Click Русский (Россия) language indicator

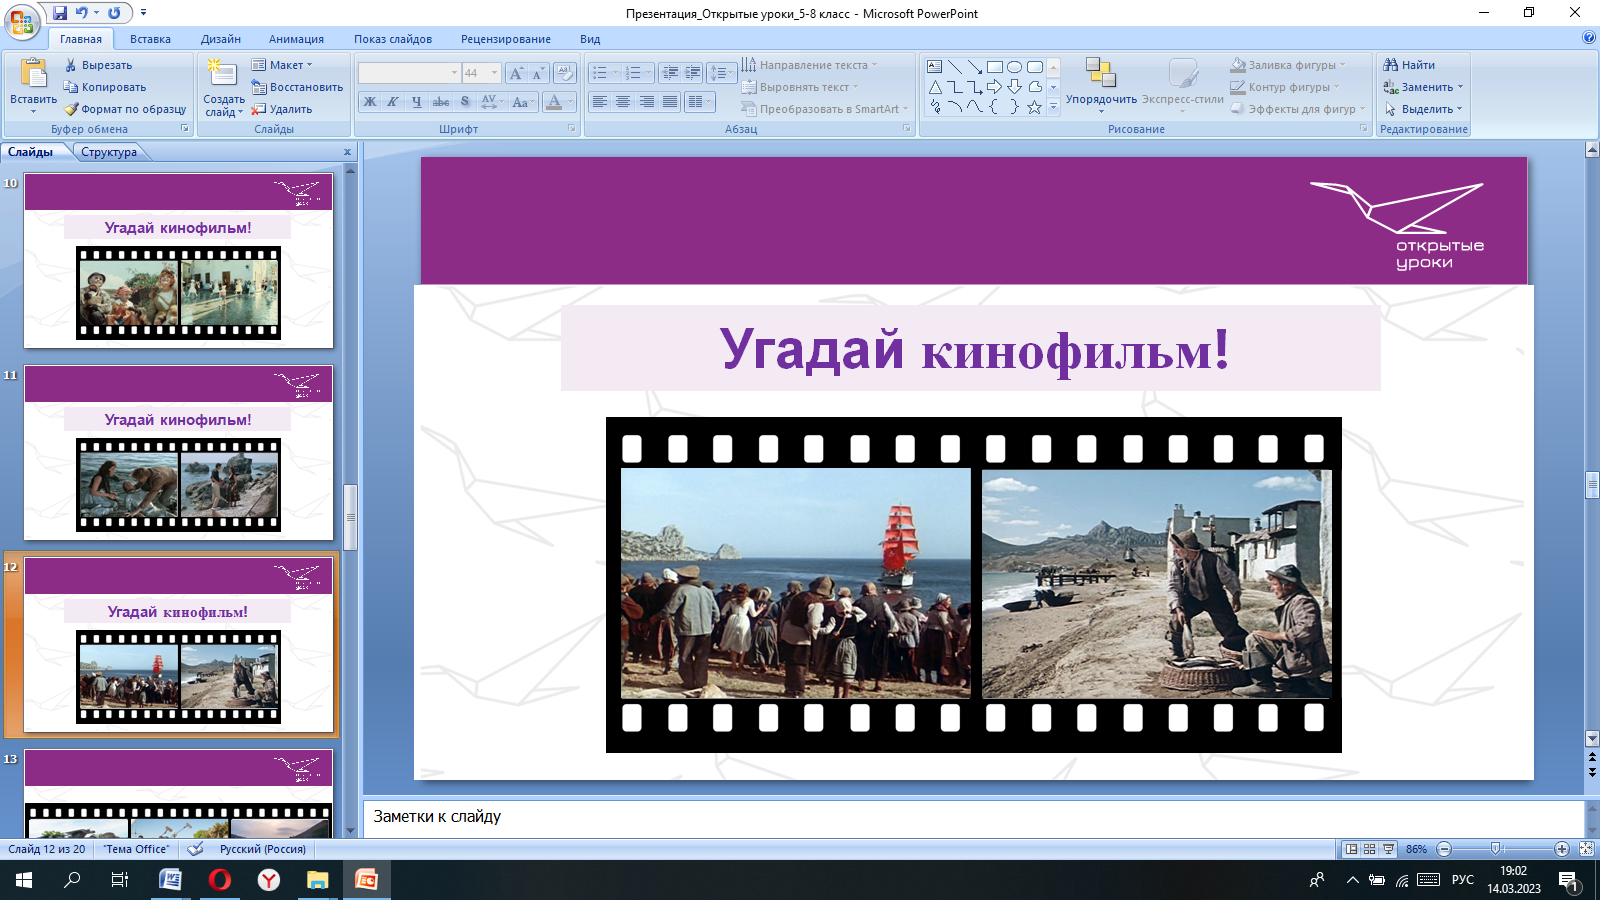click(263, 849)
